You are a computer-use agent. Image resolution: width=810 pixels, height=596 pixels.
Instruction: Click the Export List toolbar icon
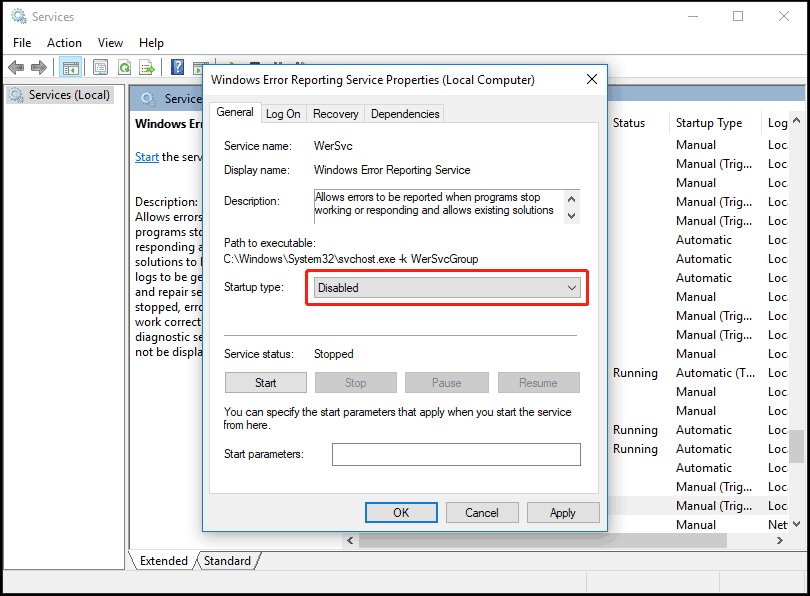[147, 67]
